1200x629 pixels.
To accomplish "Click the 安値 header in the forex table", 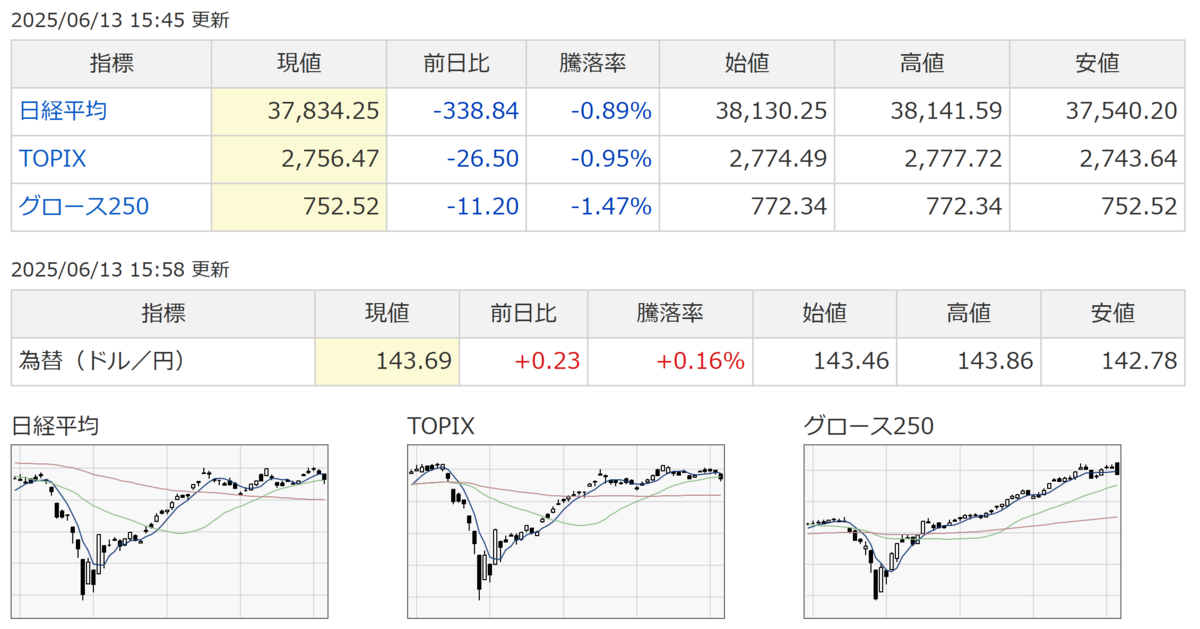I will [x=1113, y=313].
